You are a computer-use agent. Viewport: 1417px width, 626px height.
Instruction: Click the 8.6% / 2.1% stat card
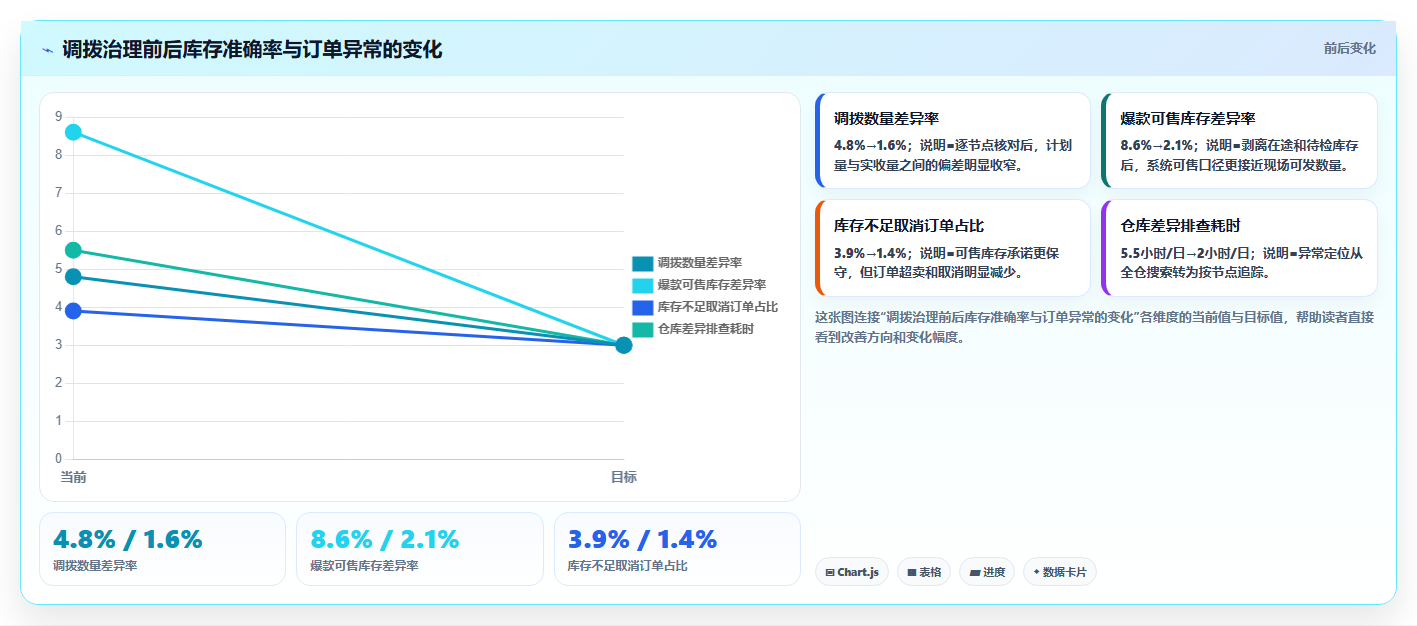click(420, 549)
